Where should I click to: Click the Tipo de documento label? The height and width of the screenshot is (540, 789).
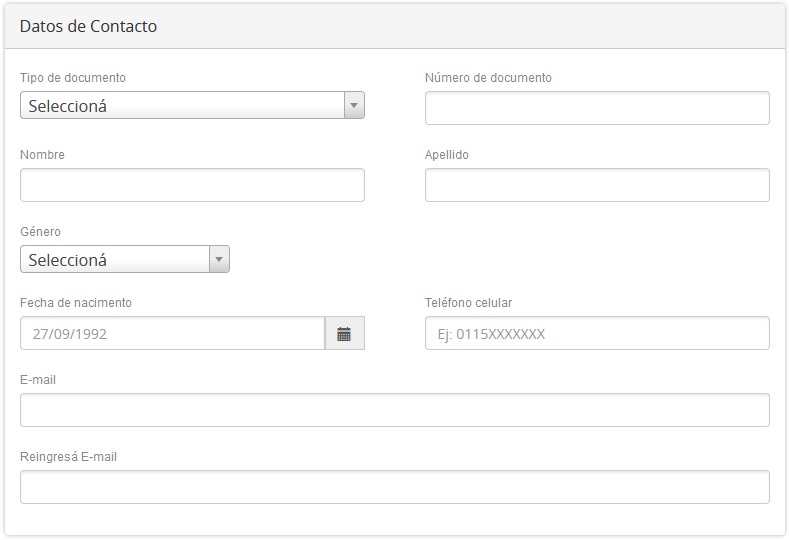73,78
